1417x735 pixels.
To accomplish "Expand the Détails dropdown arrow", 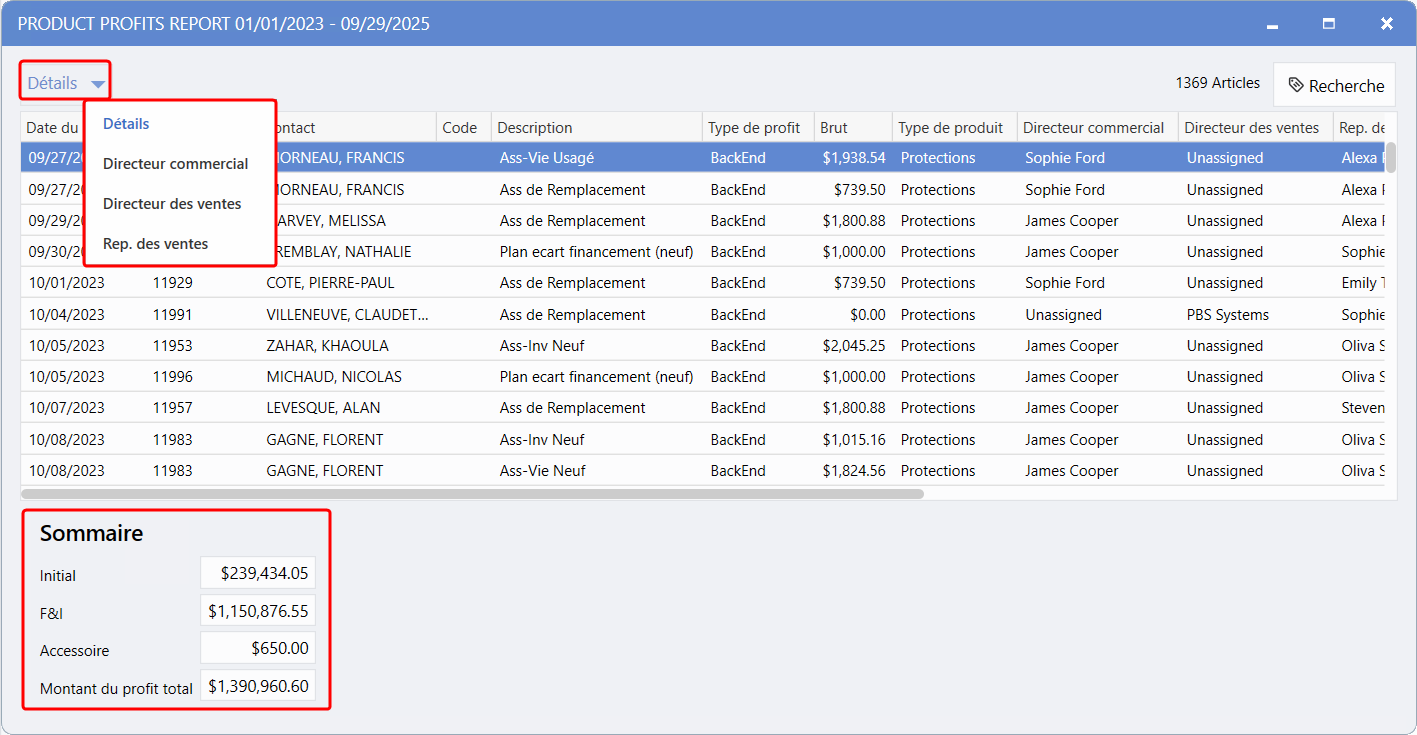I will point(98,84).
